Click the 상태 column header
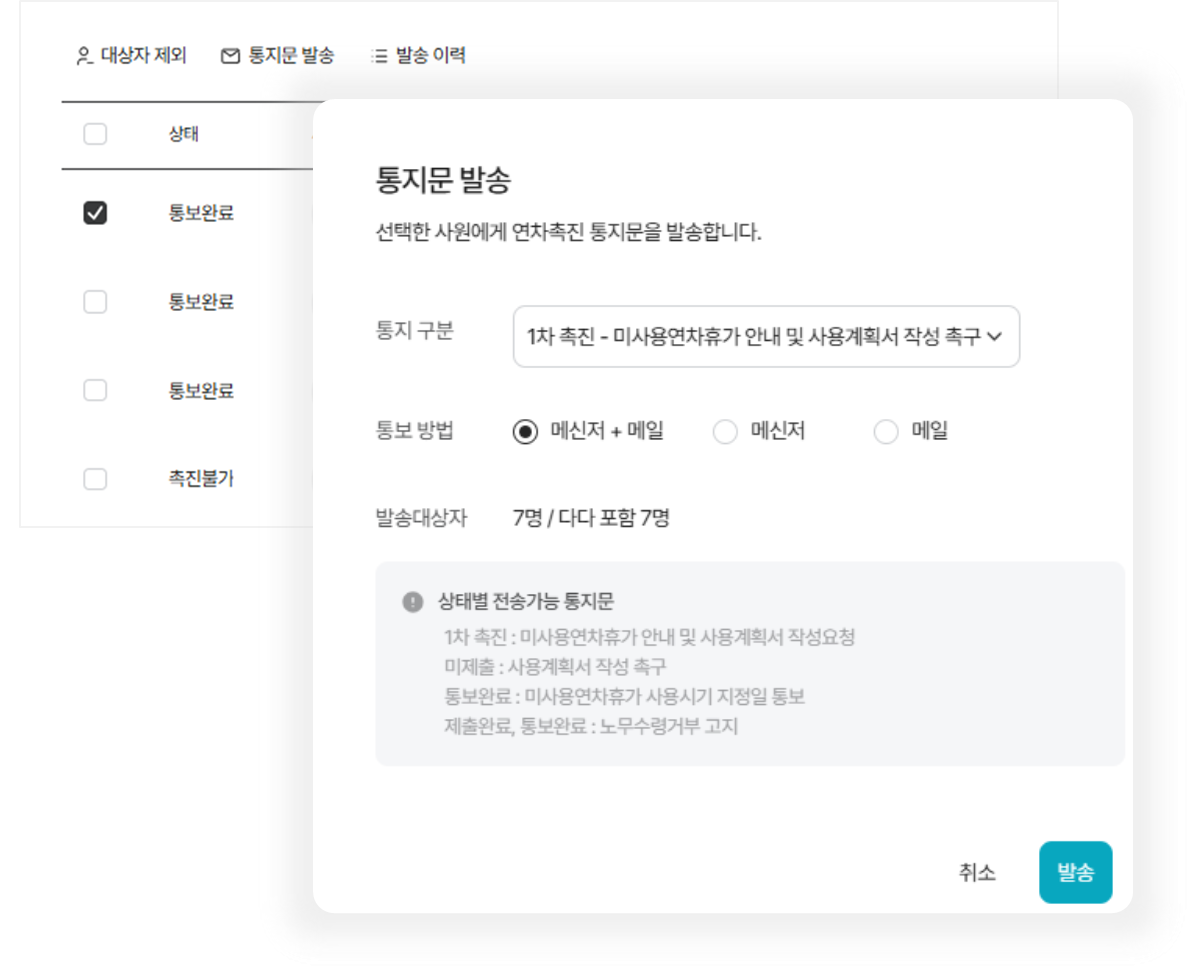The width and height of the screenshot is (1198, 978). coord(183,134)
